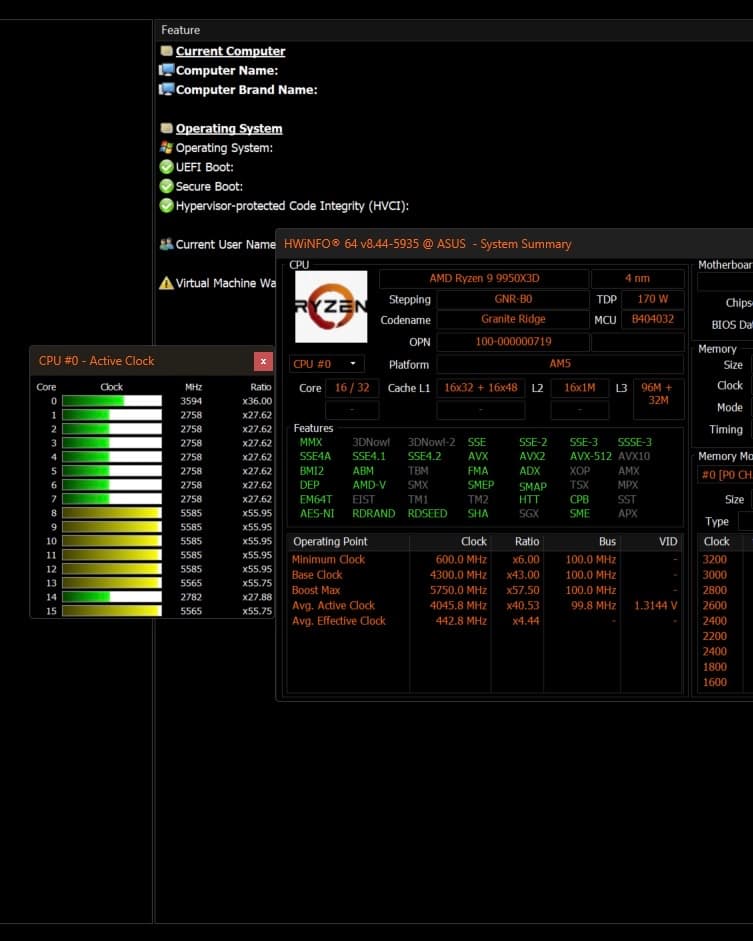This screenshot has height=941, width=753.
Task: Select the Avg. Effective Clock row
Action: pyautogui.click(x=485, y=621)
